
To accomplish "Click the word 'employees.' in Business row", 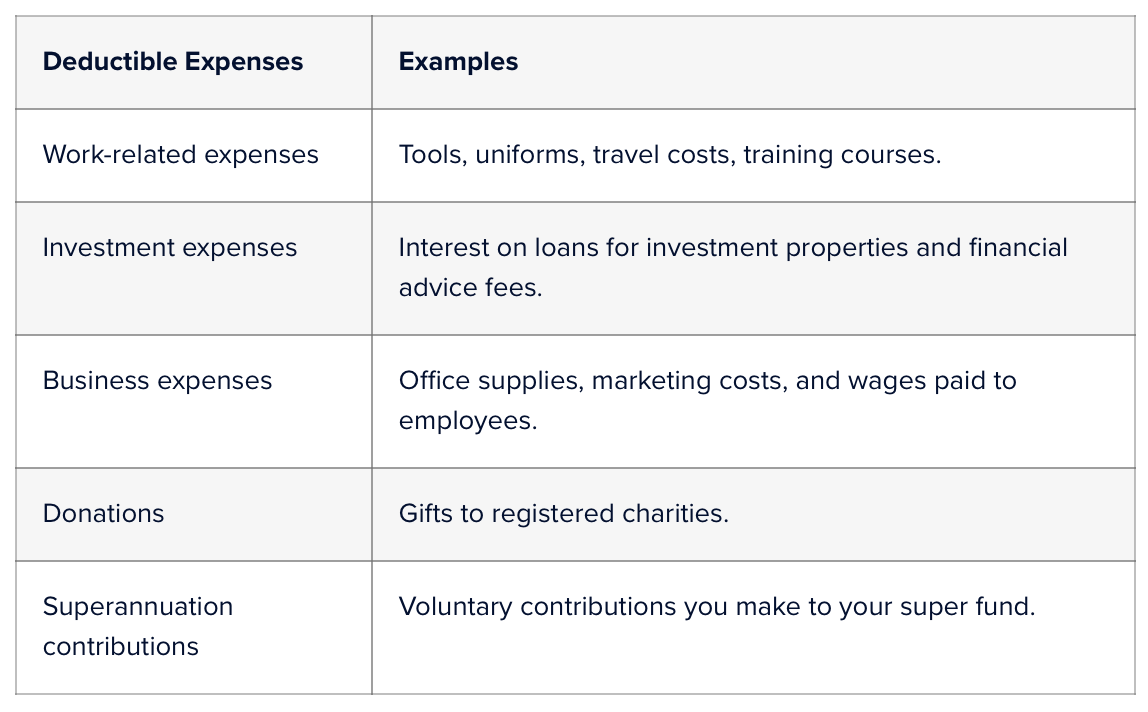I will [467, 421].
